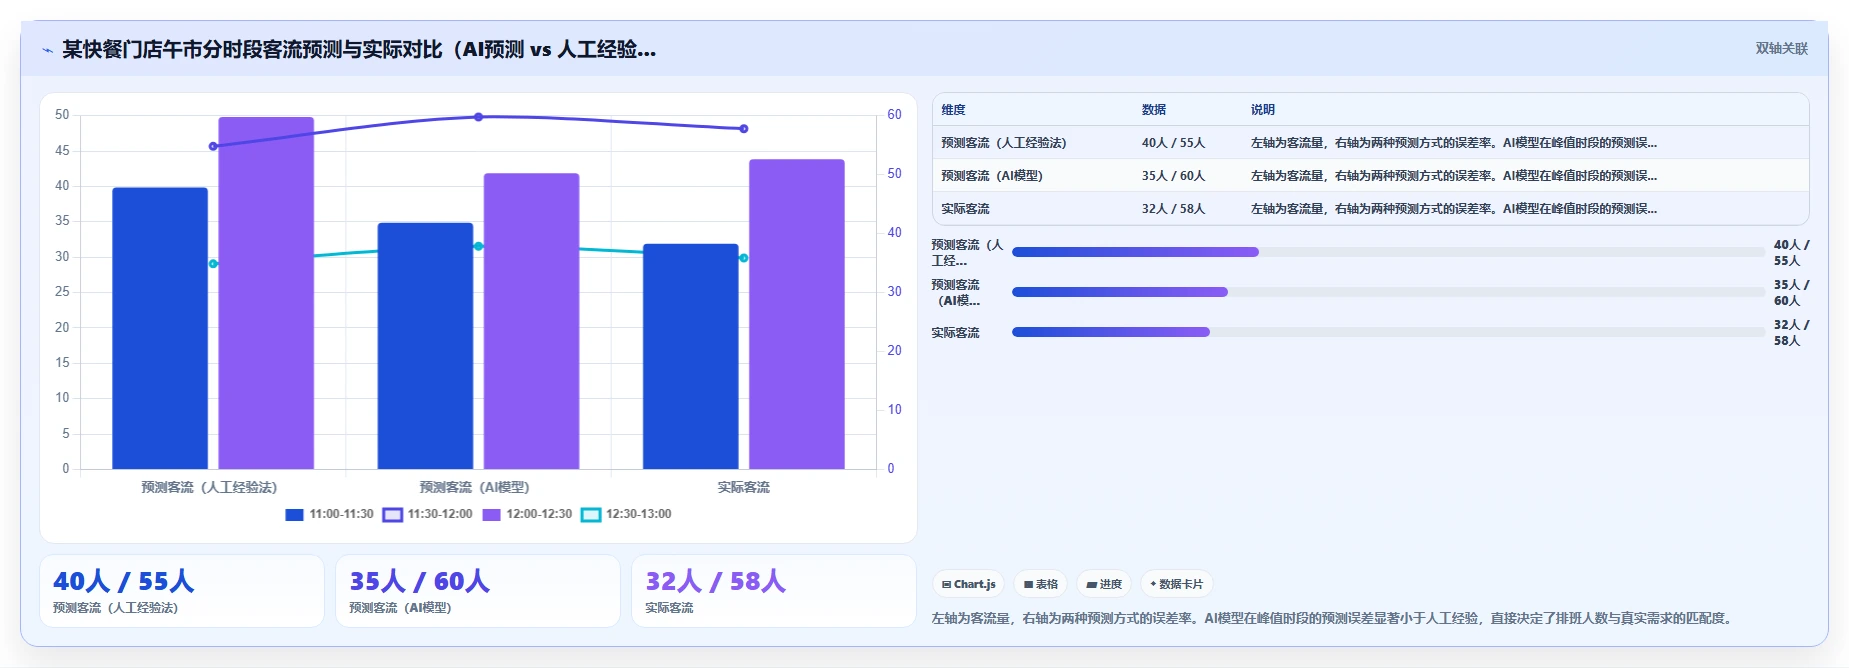
Task: Click the progress bar for 实际客流
Action: pyautogui.click(x=1388, y=332)
